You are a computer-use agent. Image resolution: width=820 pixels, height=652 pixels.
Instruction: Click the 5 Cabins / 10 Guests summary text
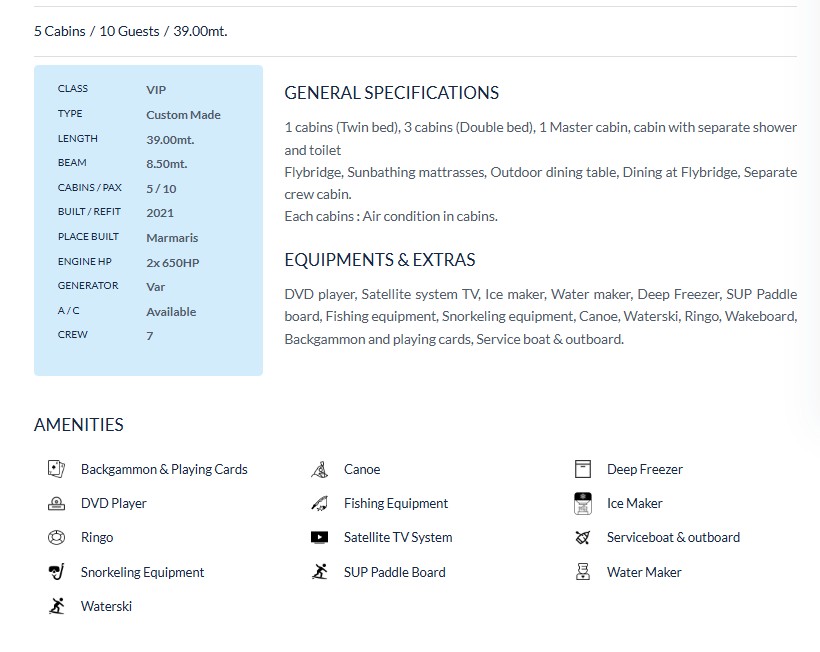(x=130, y=31)
